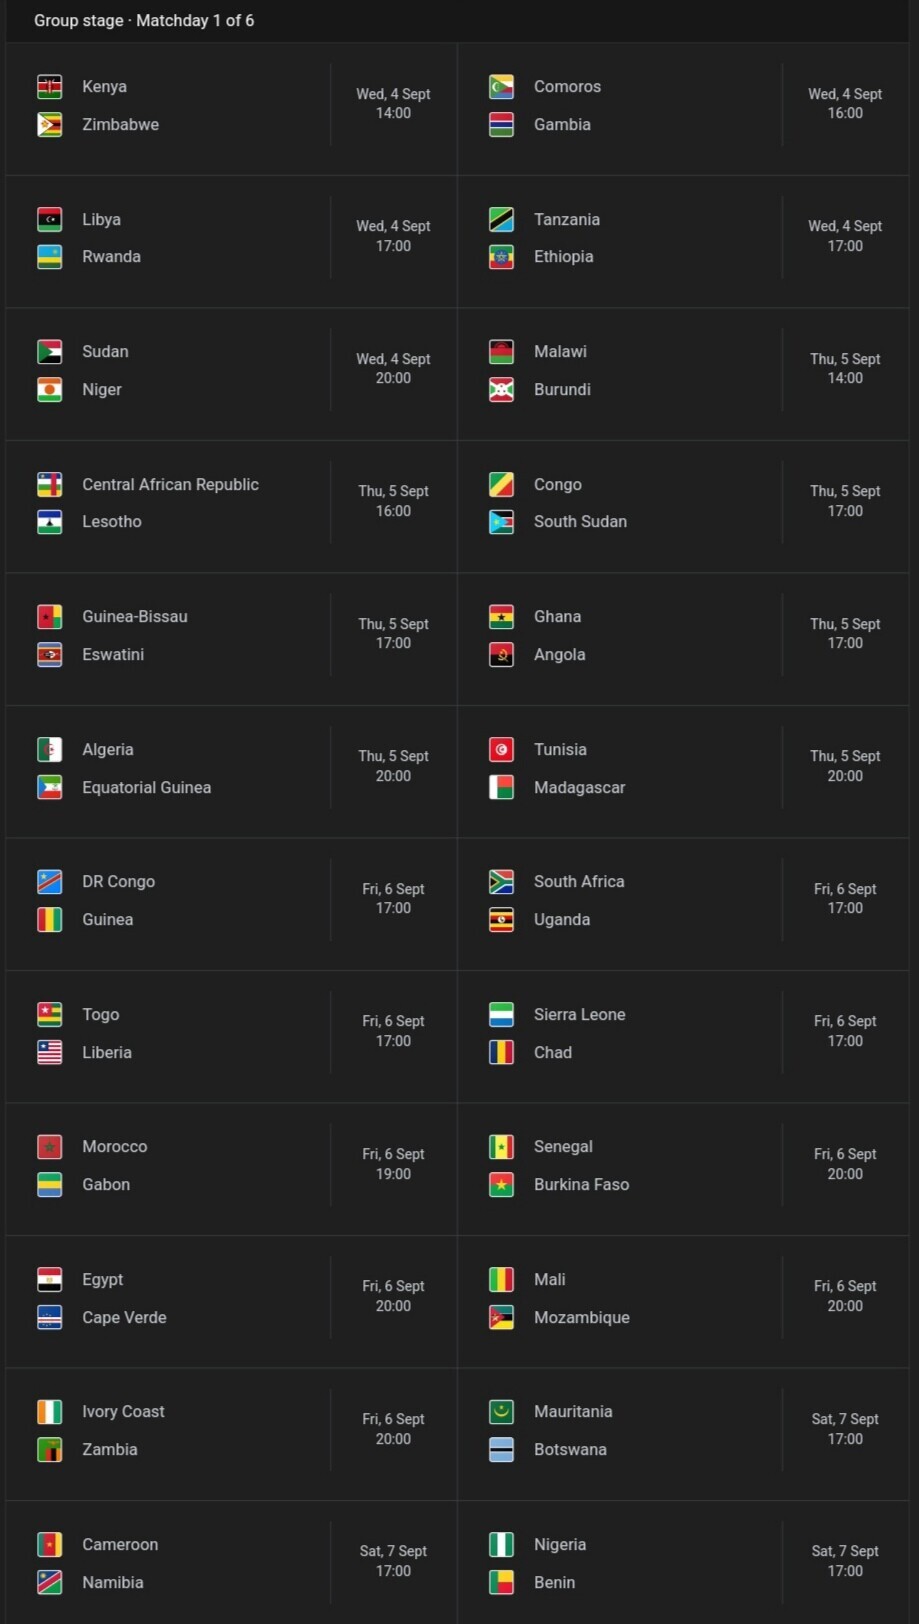Select the Group stage Matchday 1 header
The width and height of the screenshot is (919, 1624).
point(144,20)
